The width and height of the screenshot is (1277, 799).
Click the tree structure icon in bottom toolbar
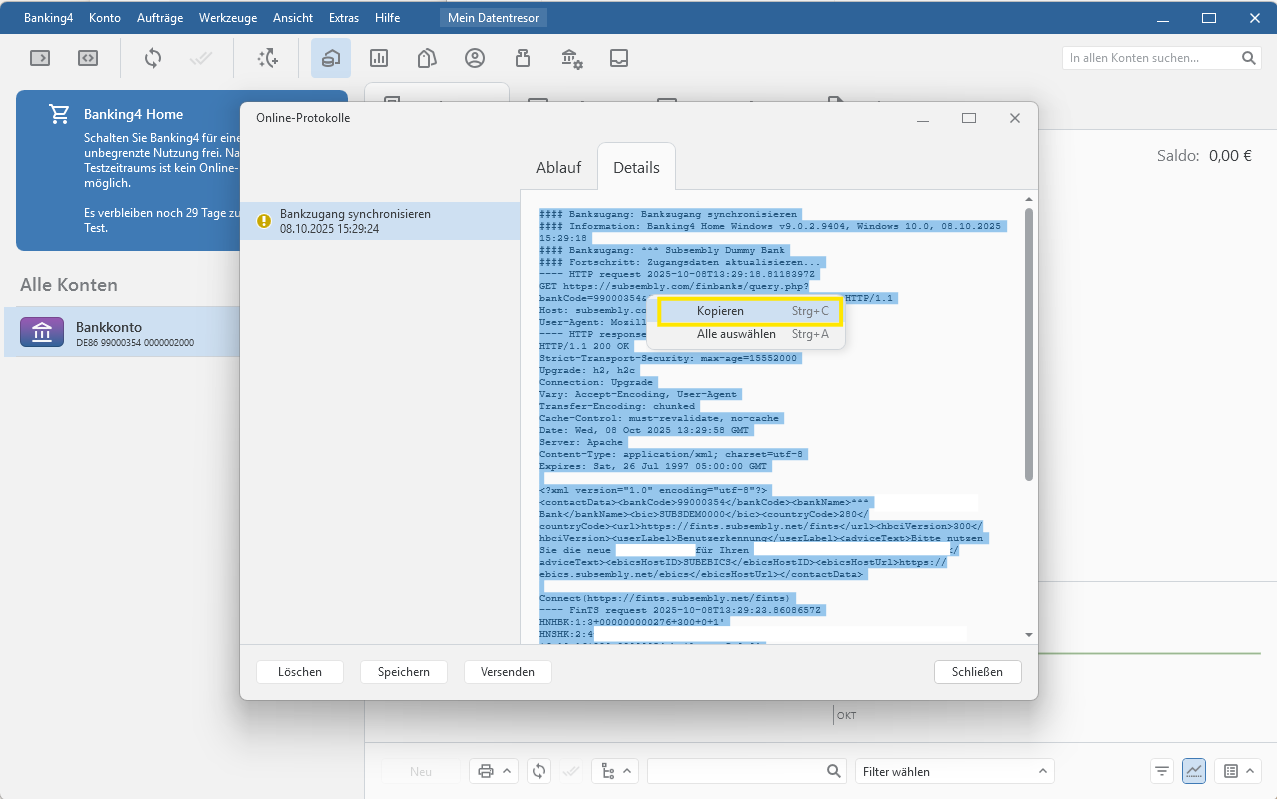coord(608,771)
